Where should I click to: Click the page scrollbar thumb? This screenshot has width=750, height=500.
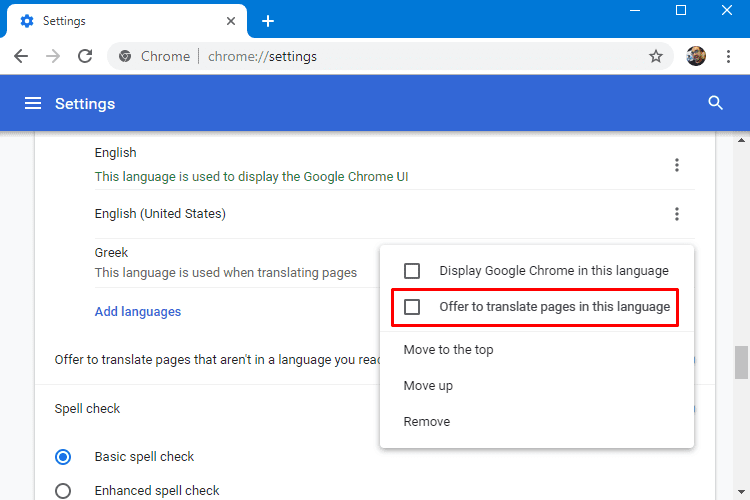pos(741,362)
